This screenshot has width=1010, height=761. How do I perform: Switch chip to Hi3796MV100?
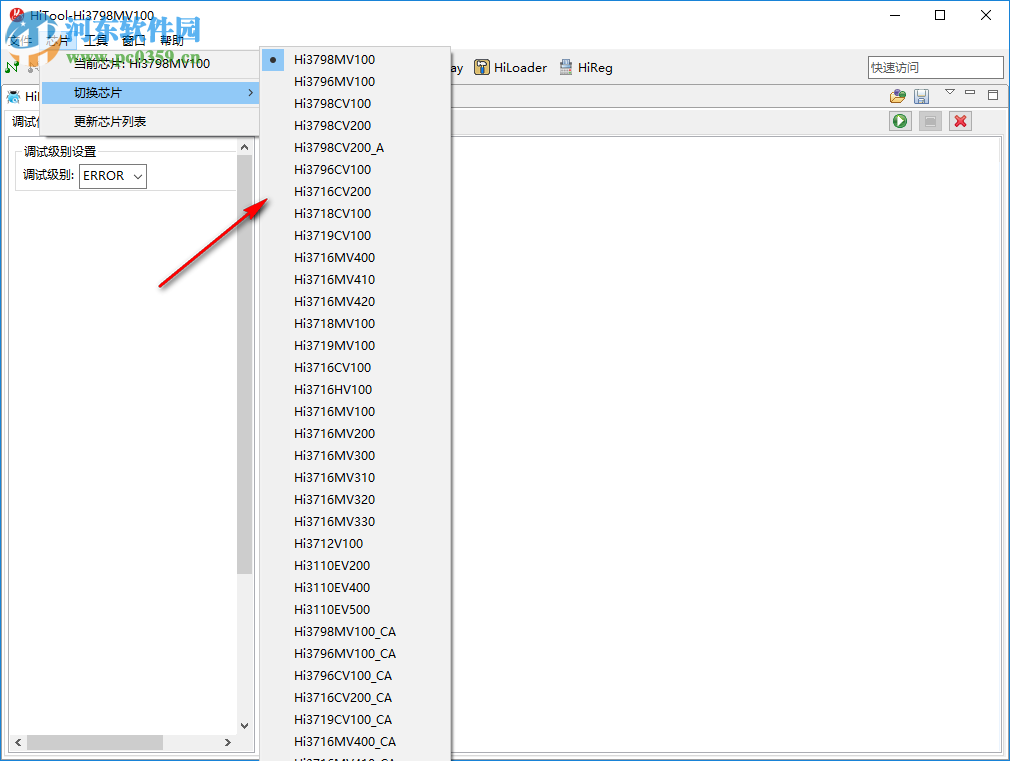[x=355, y=82]
